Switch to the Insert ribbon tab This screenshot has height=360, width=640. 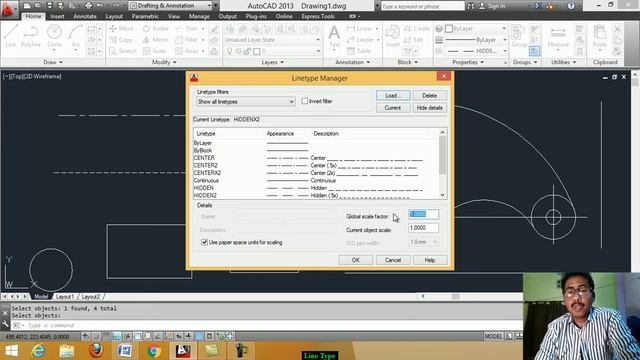[57, 16]
